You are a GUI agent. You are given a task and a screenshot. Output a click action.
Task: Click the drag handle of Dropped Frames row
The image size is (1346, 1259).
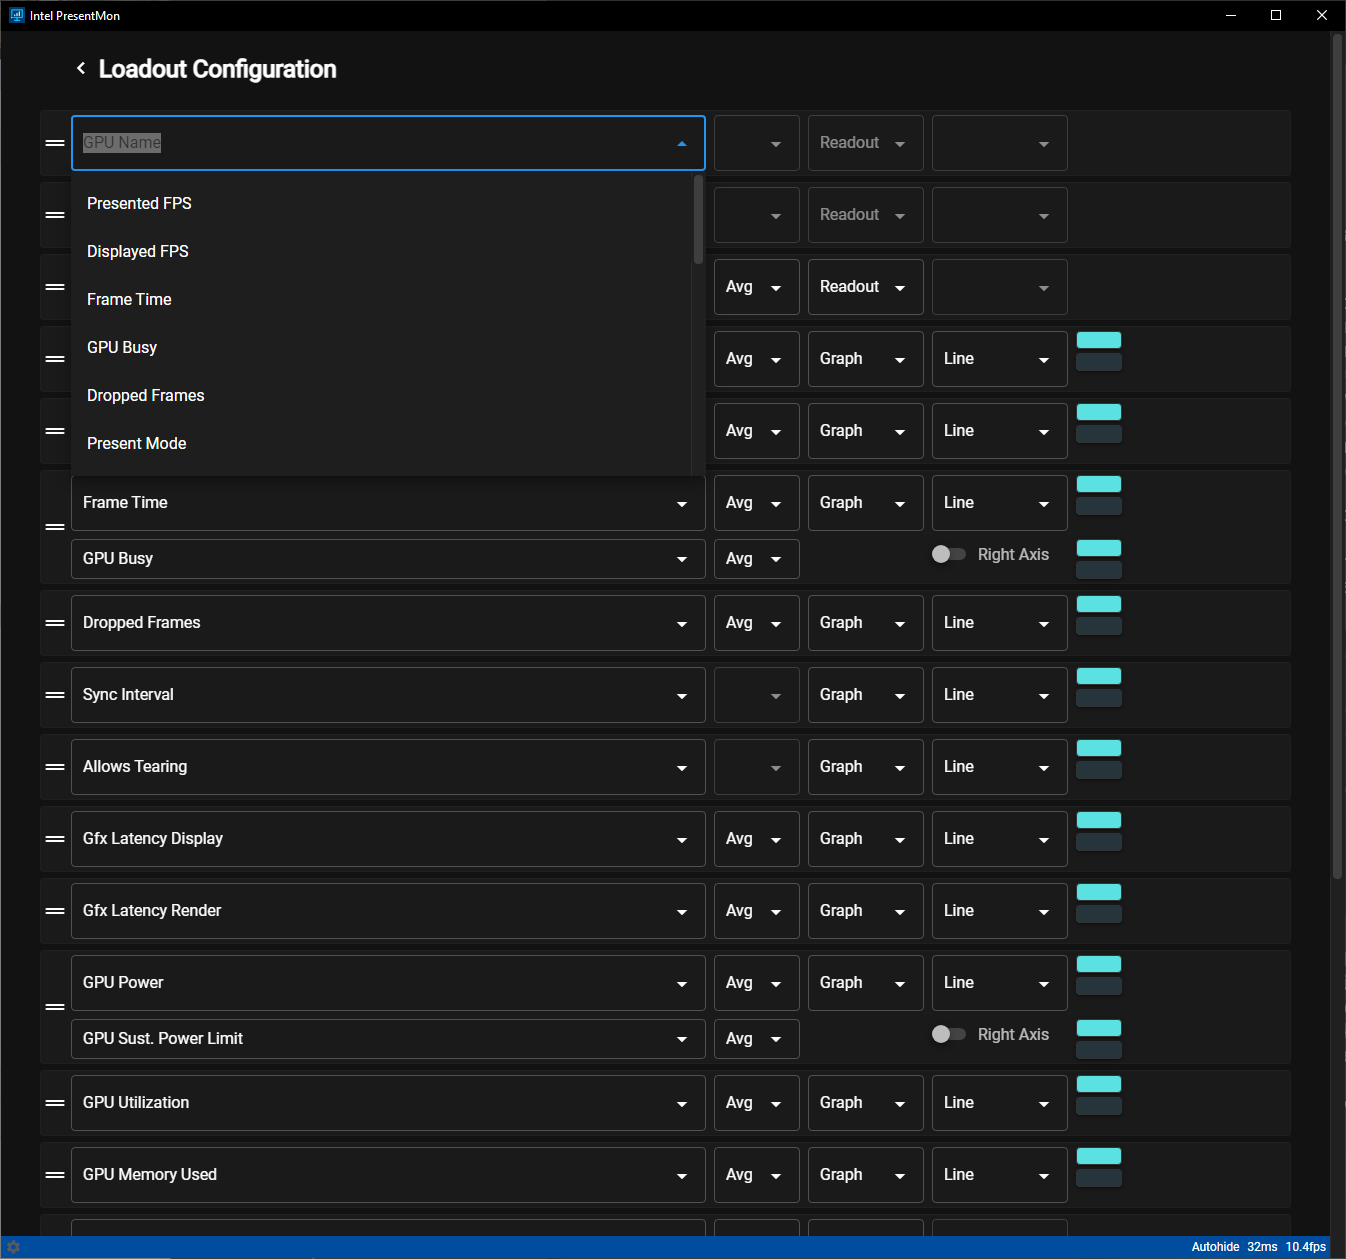pyautogui.click(x=55, y=623)
